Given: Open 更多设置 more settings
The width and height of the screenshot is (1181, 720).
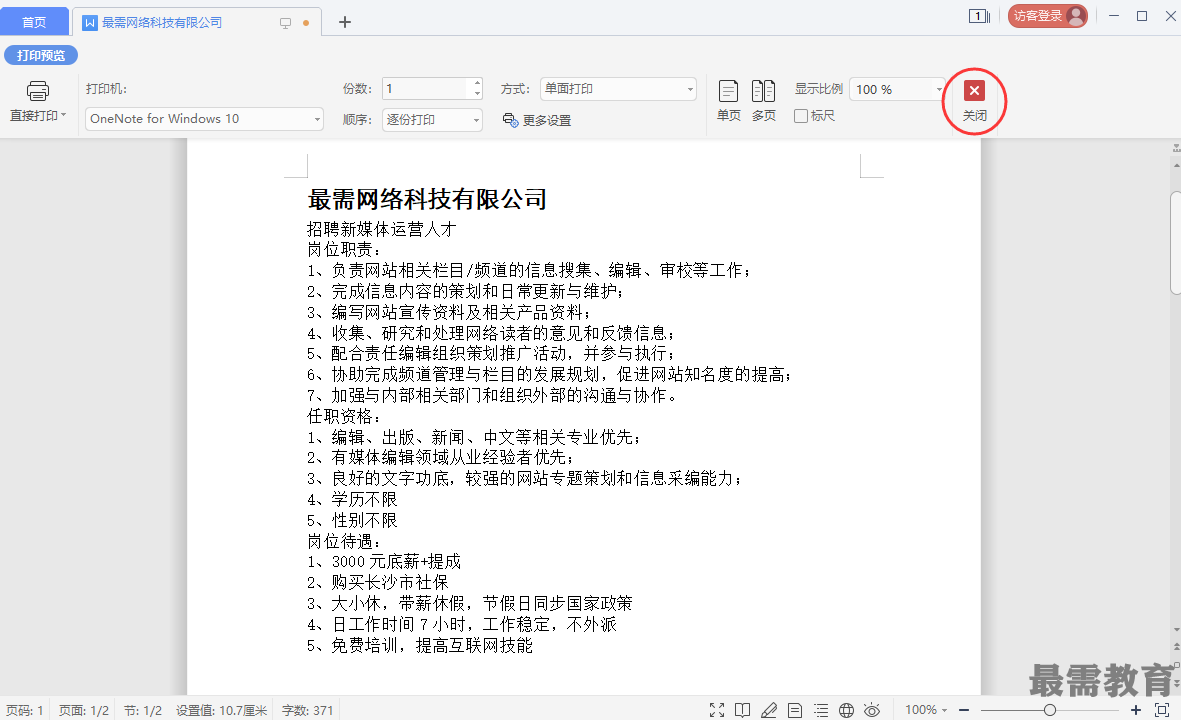Looking at the screenshot, I should (537, 121).
